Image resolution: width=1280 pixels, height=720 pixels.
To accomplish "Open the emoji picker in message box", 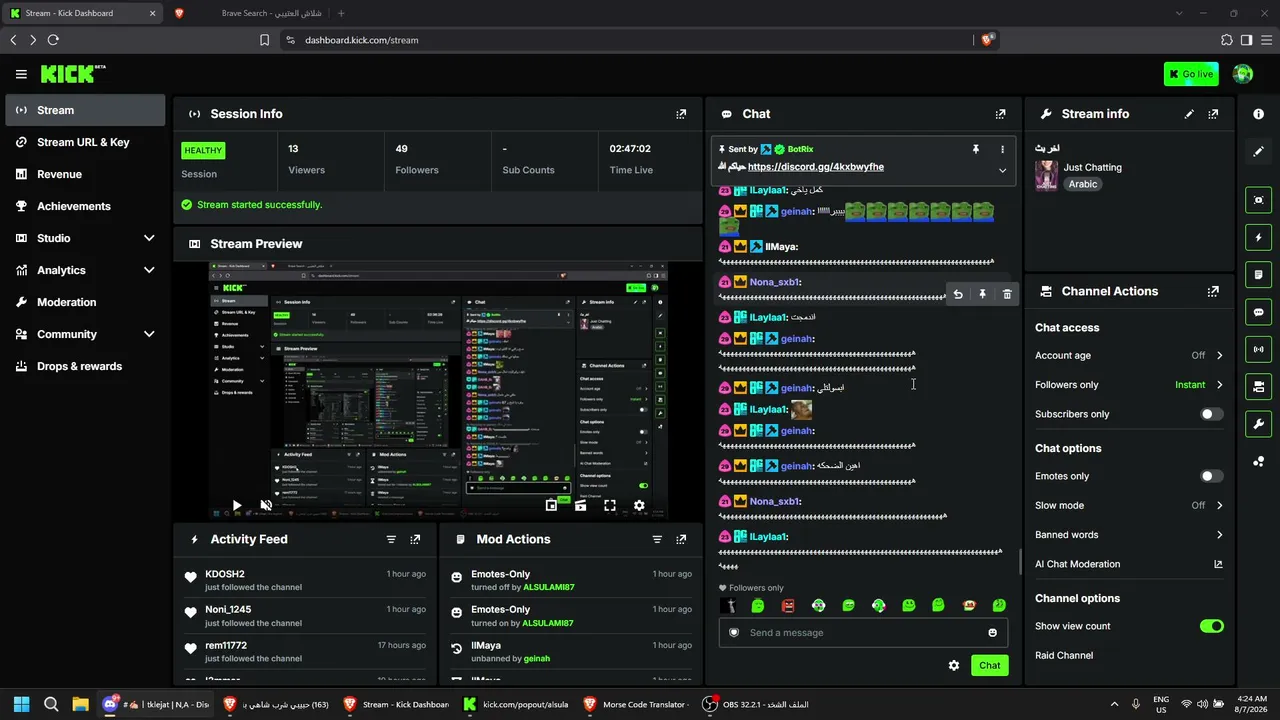I will coord(992,632).
